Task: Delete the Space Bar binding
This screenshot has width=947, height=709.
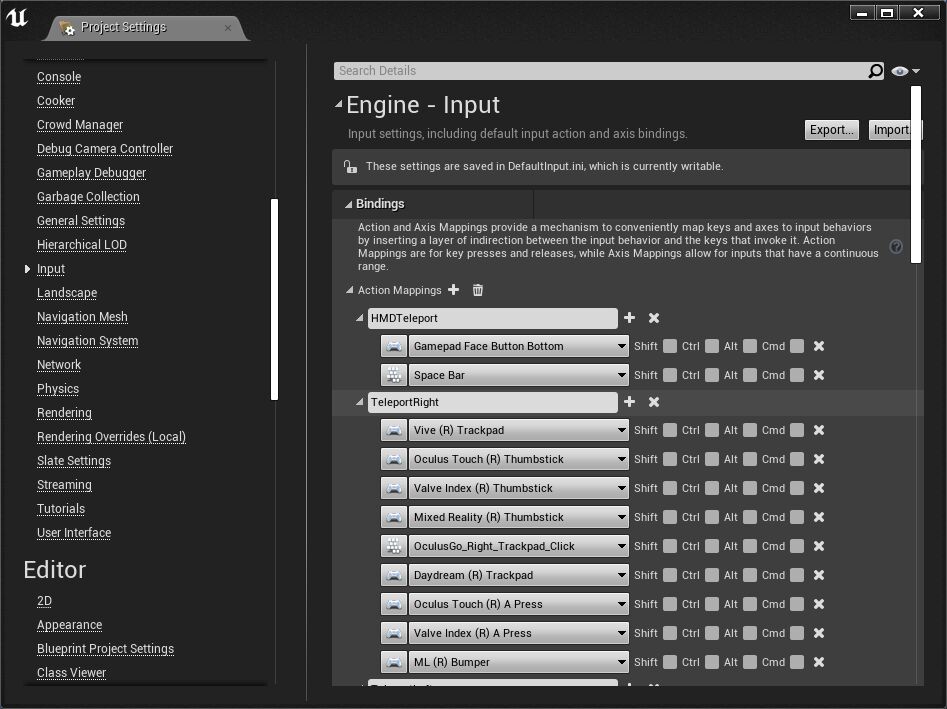Action: 819,375
